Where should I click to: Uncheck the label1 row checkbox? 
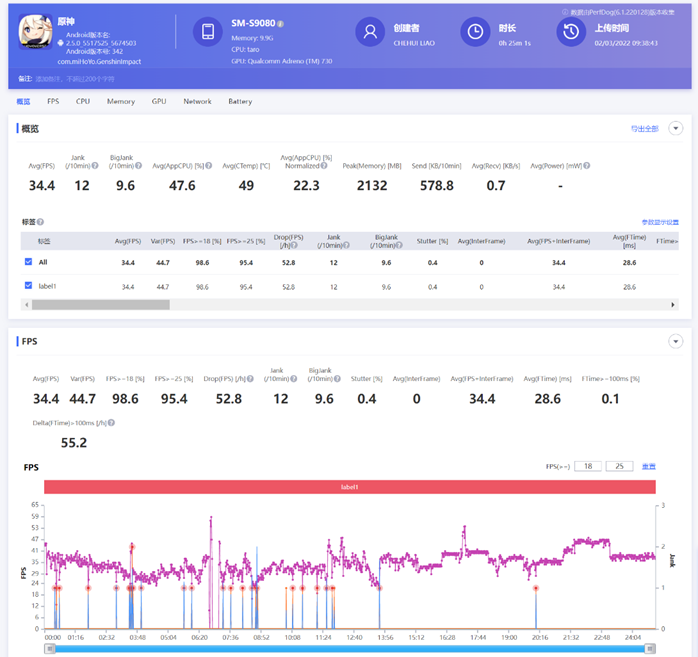pos(28,286)
